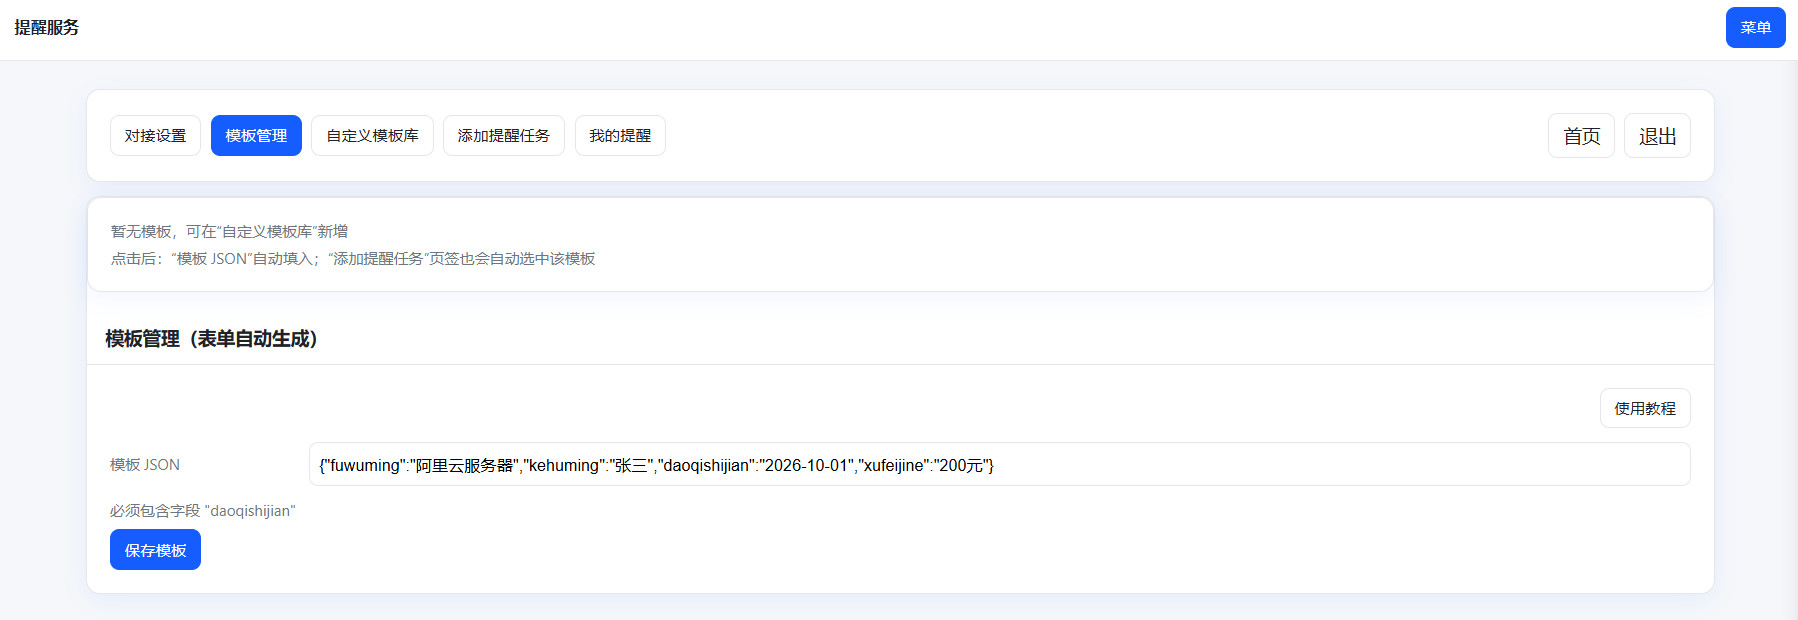Open the 我的提醒 tab
The height and width of the screenshot is (620, 1798).
point(620,136)
